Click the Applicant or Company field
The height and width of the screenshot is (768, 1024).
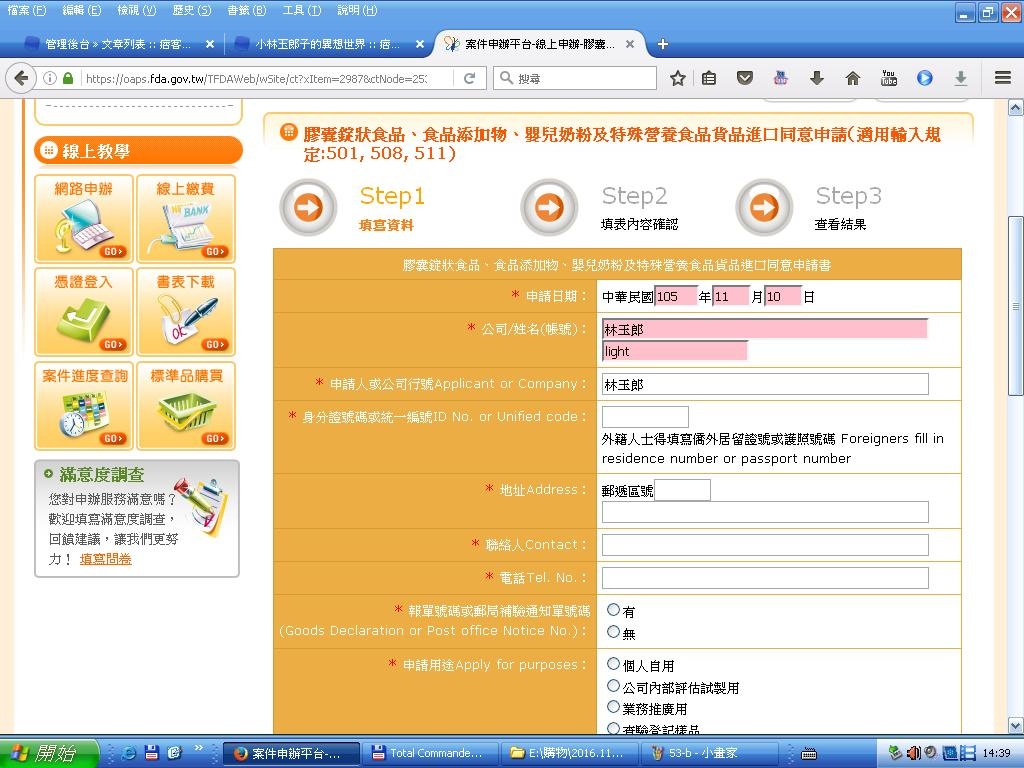click(765, 384)
